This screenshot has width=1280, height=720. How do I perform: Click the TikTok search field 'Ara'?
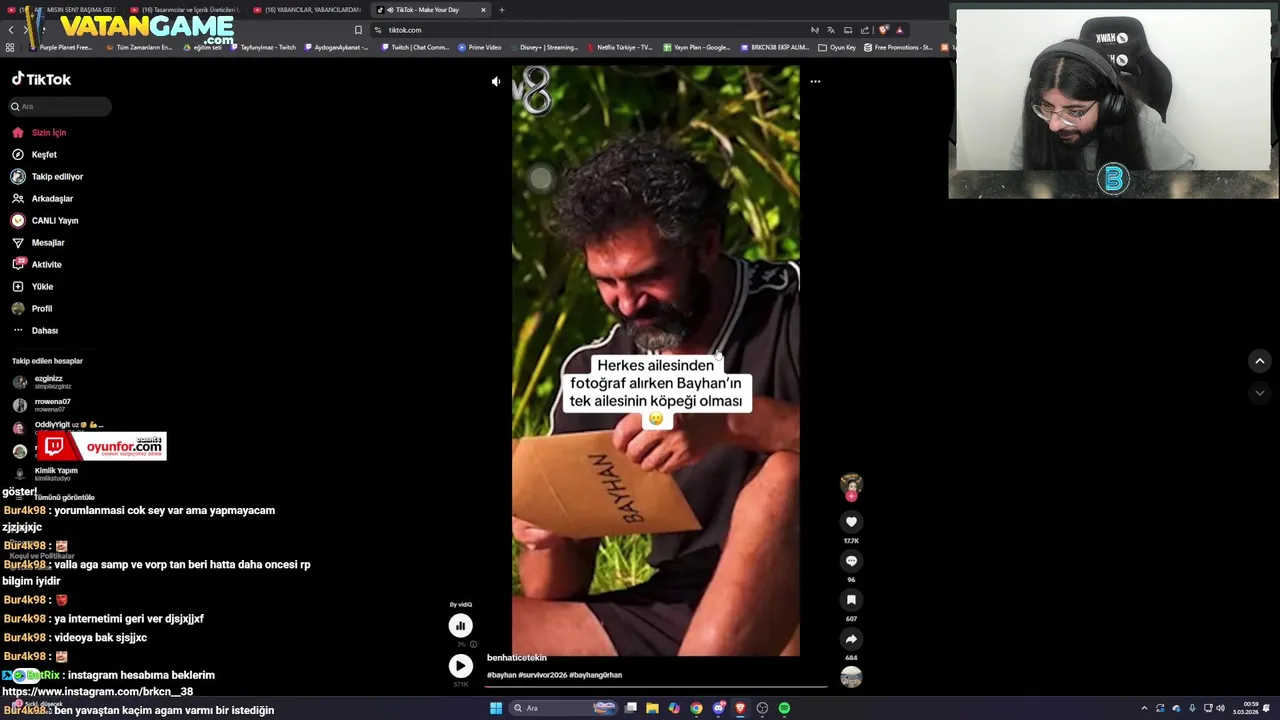(x=60, y=106)
